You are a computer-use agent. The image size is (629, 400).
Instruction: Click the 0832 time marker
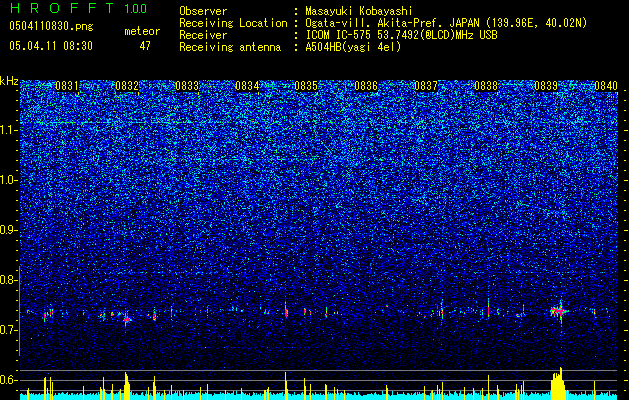tap(127, 86)
